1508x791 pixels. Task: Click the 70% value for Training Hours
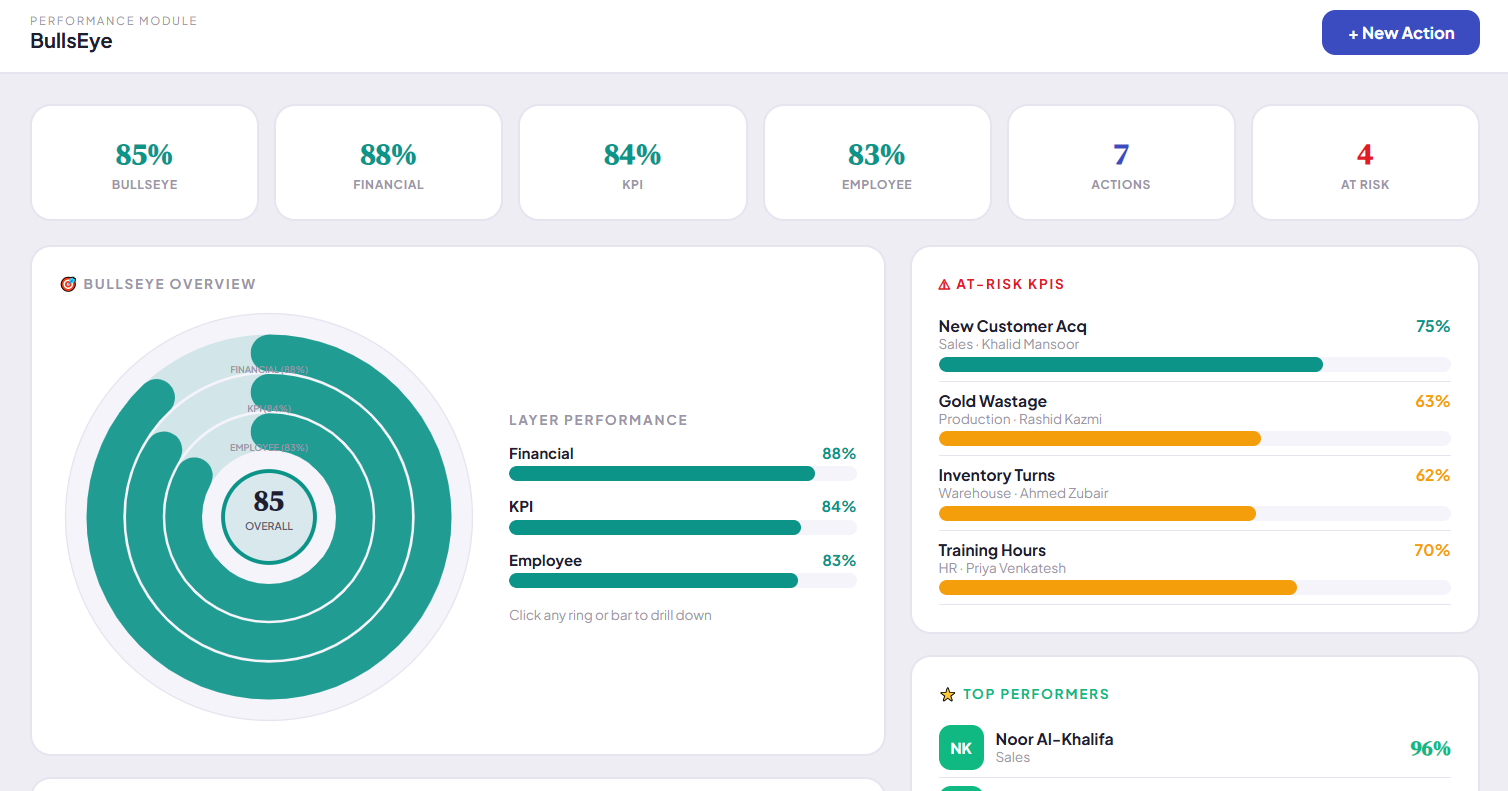[1433, 550]
